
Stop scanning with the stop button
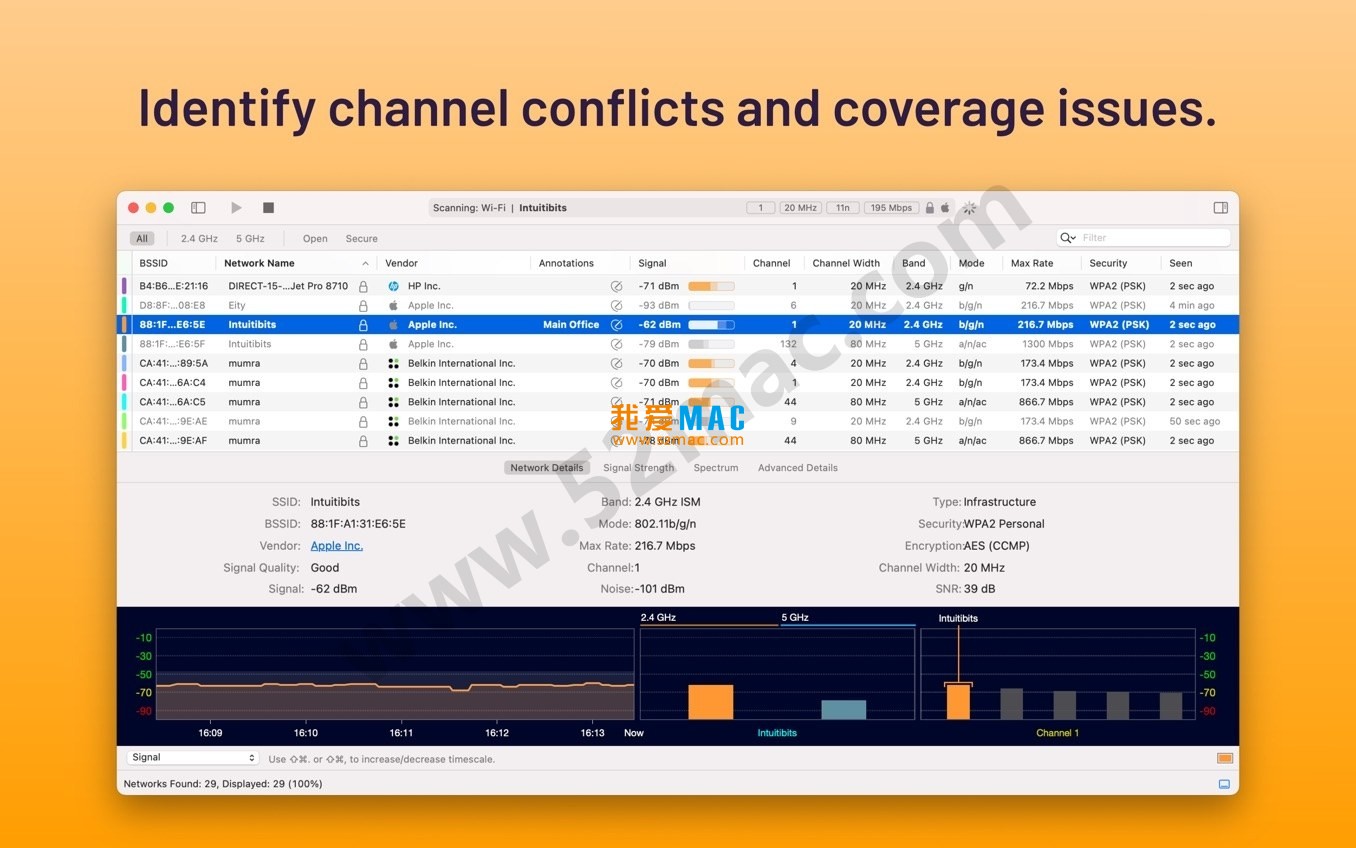click(x=268, y=208)
